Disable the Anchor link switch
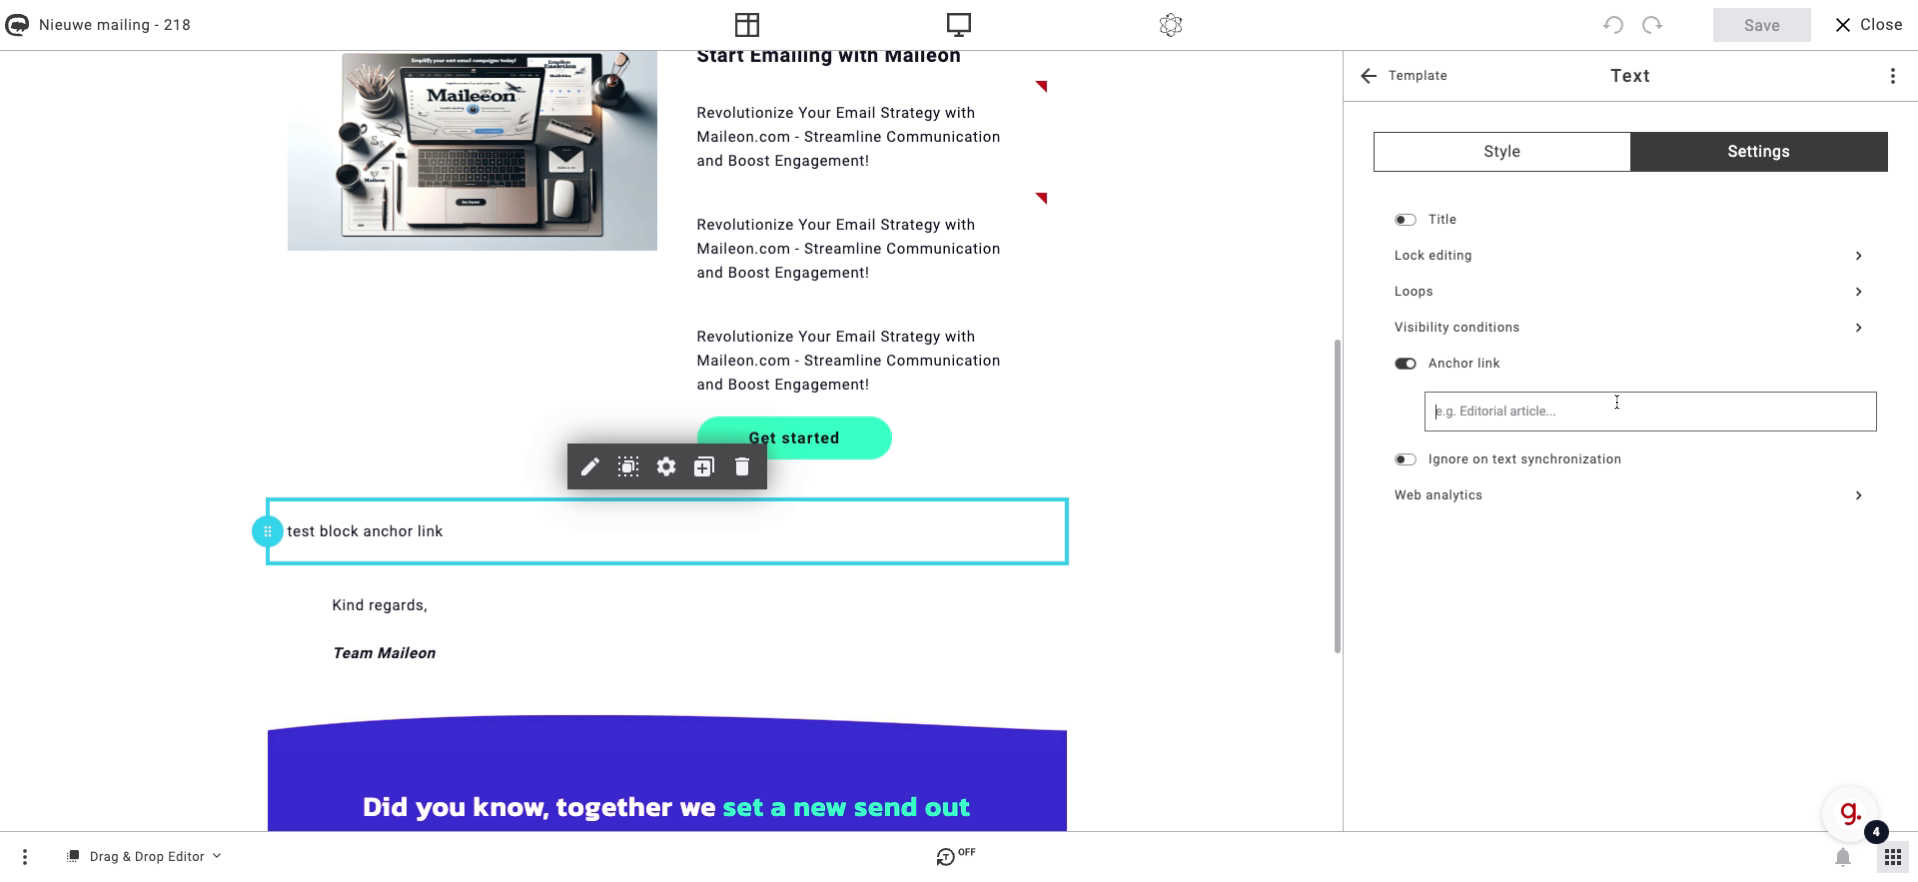Image resolution: width=1918 pixels, height=882 pixels. point(1405,364)
